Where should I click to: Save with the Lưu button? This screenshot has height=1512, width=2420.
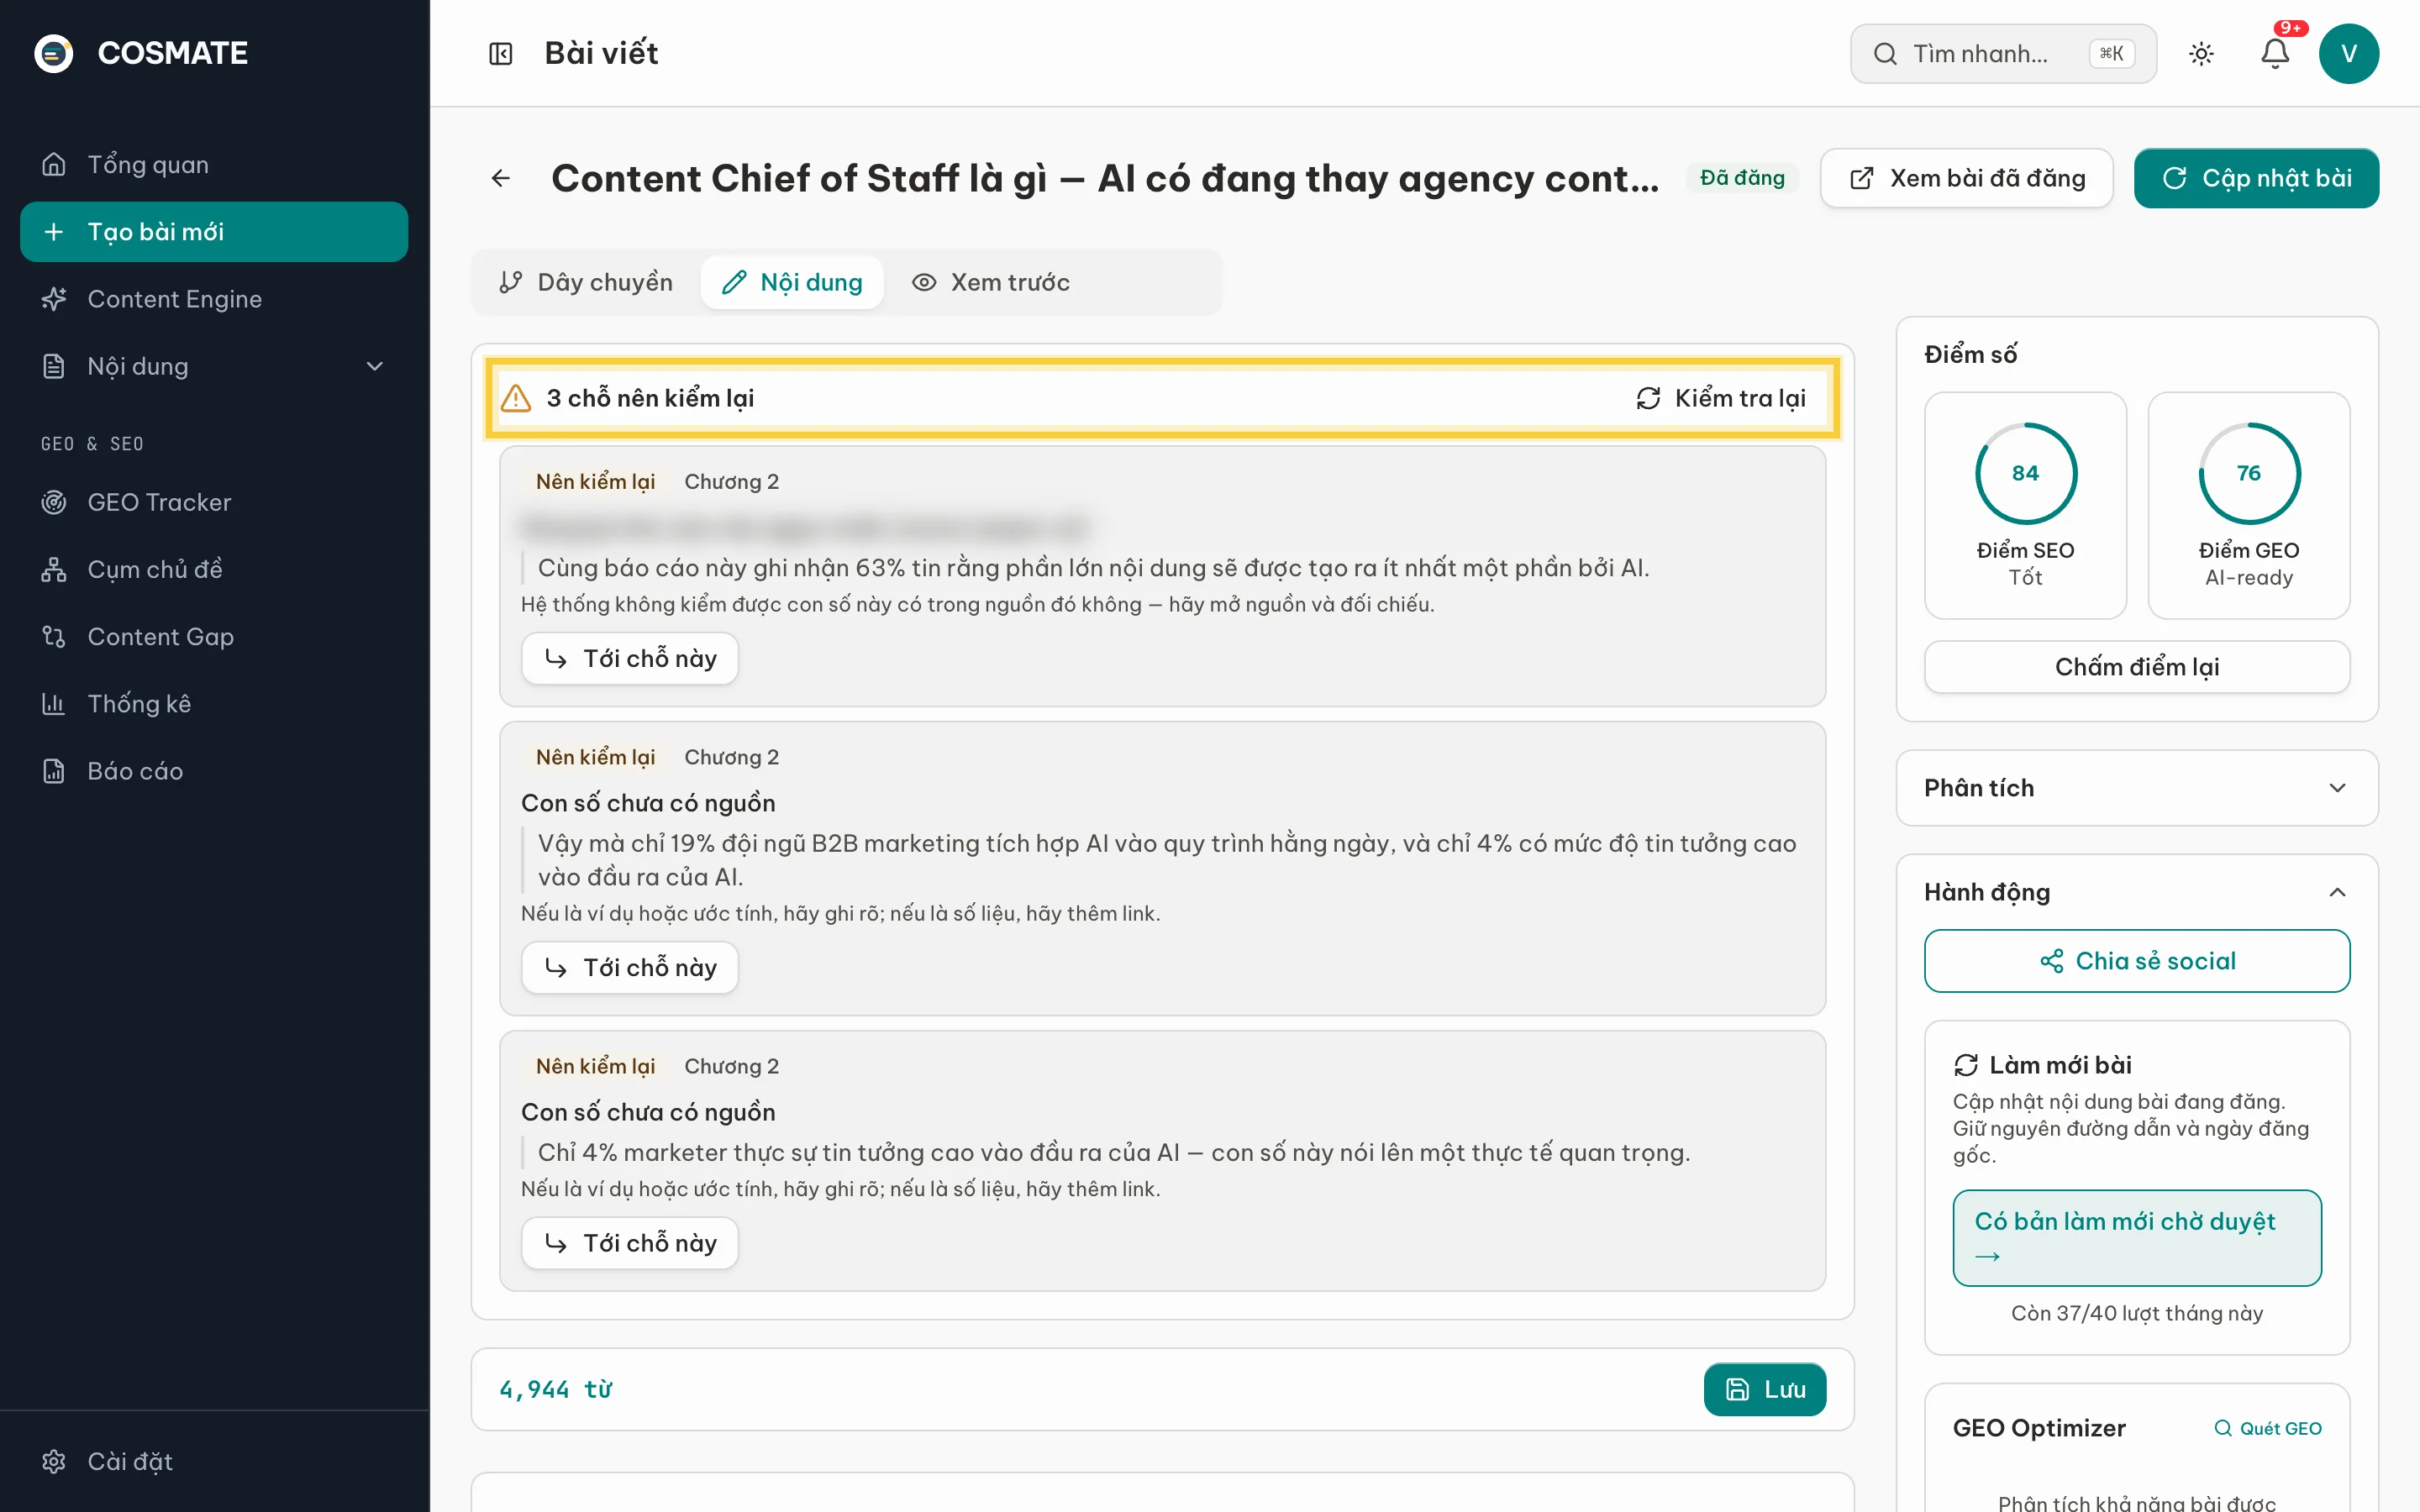1765,1389
